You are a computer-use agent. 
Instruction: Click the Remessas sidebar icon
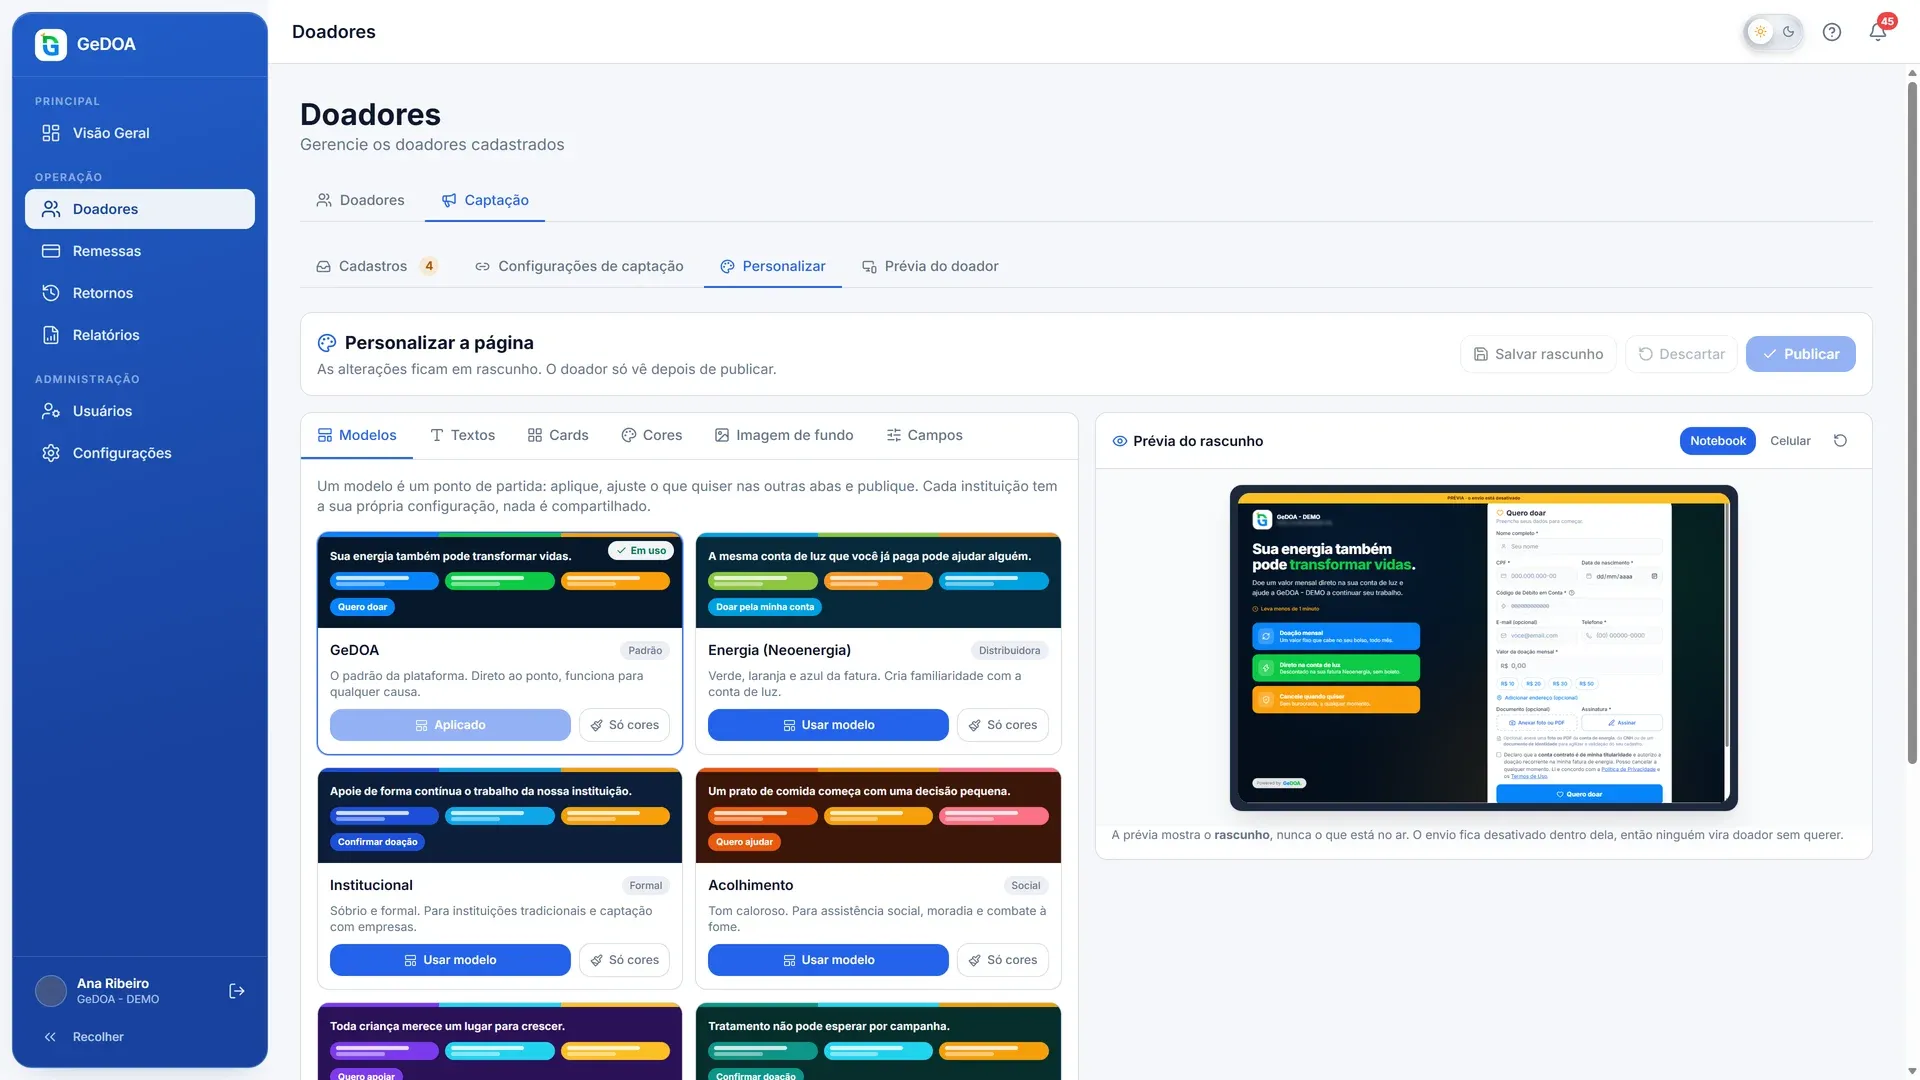click(x=51, y=251)
